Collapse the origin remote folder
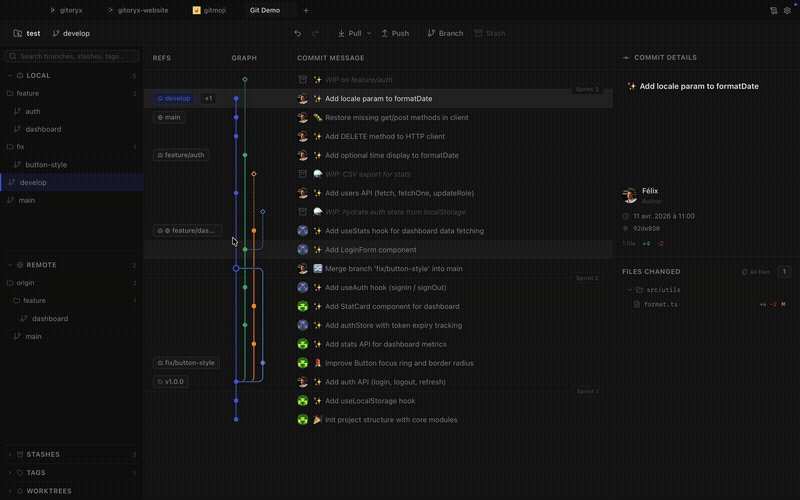 (x=71, y=283)
